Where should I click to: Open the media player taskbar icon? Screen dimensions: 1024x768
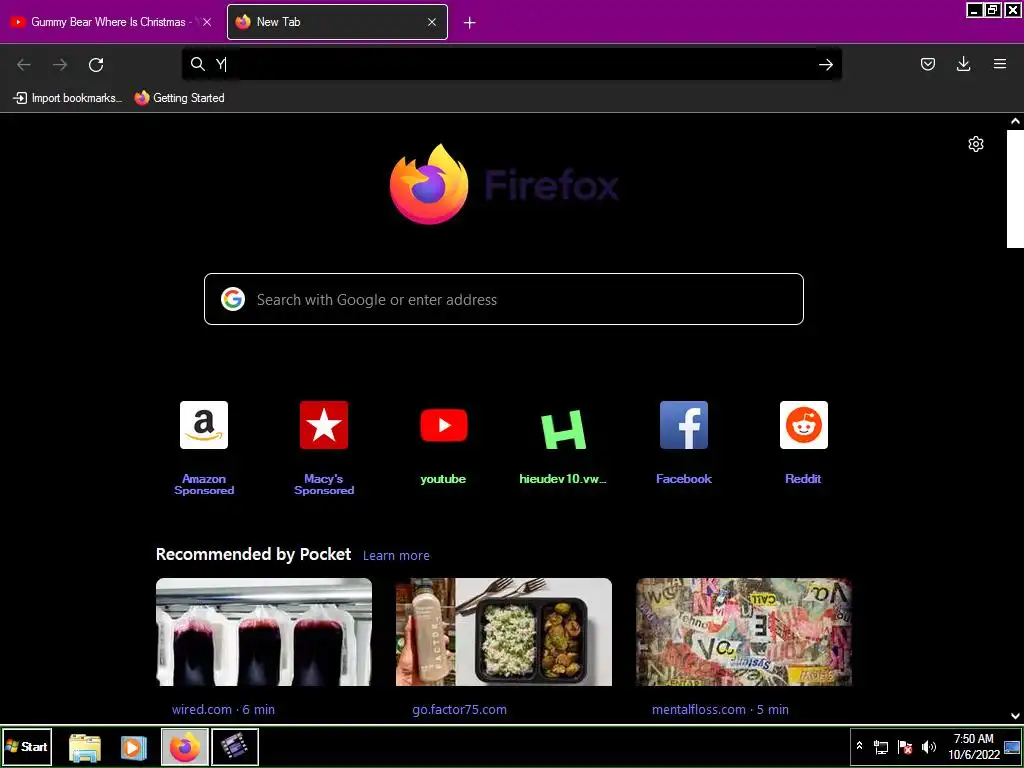pos(133,747)
